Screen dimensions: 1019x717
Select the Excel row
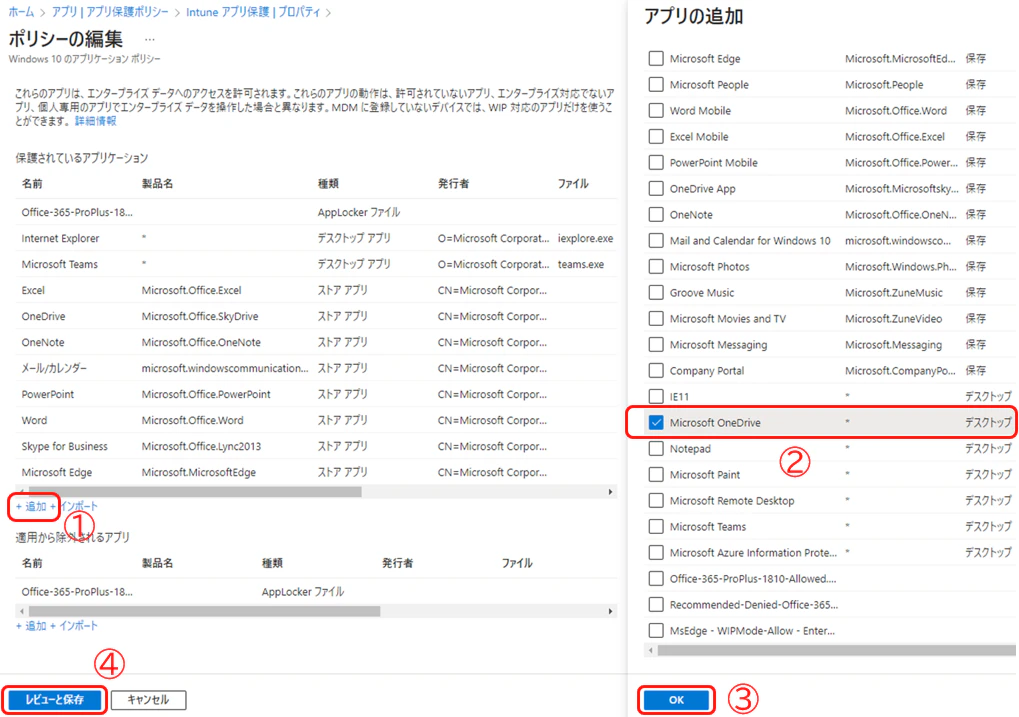point(316,291)
